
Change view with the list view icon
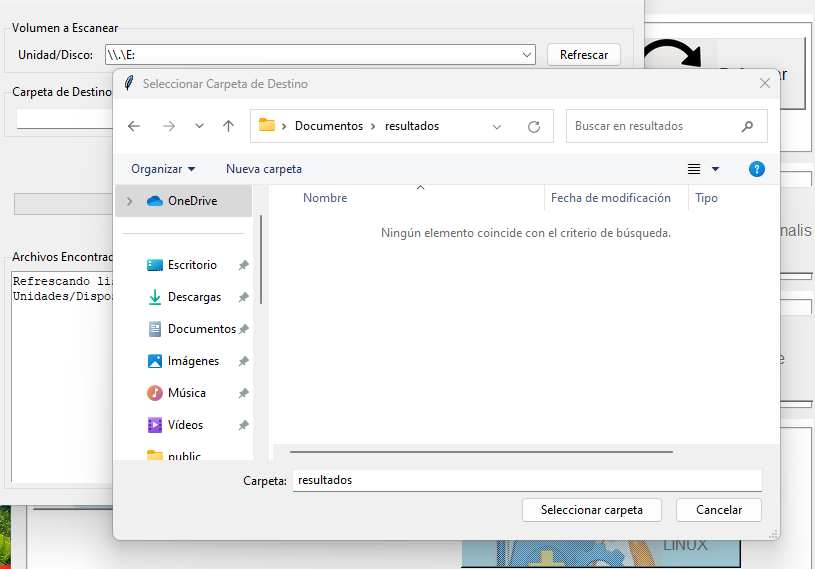pos(694,169)
